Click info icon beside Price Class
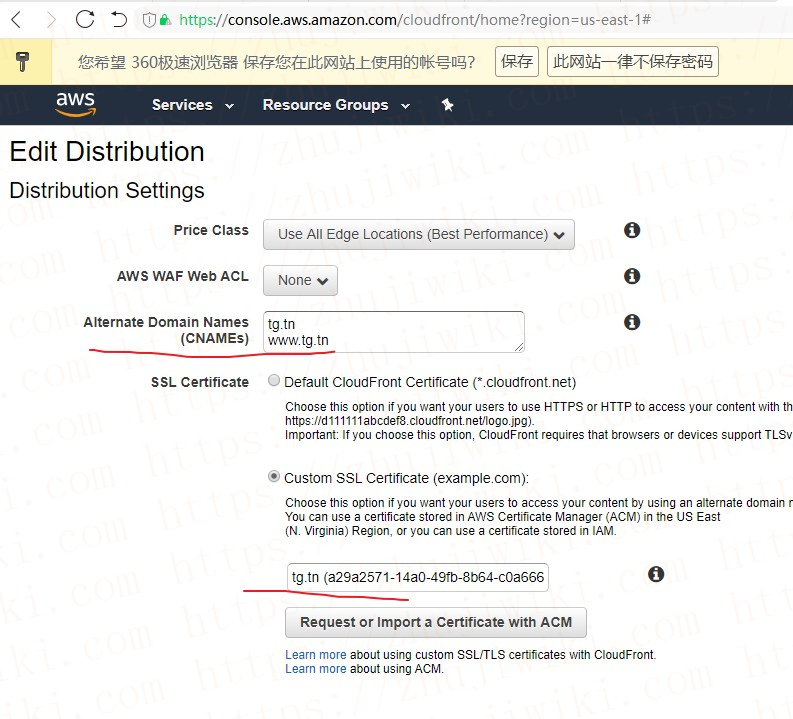Image resolution: width=793 pixels, height=719 pixels. click(x=632, y=230)
